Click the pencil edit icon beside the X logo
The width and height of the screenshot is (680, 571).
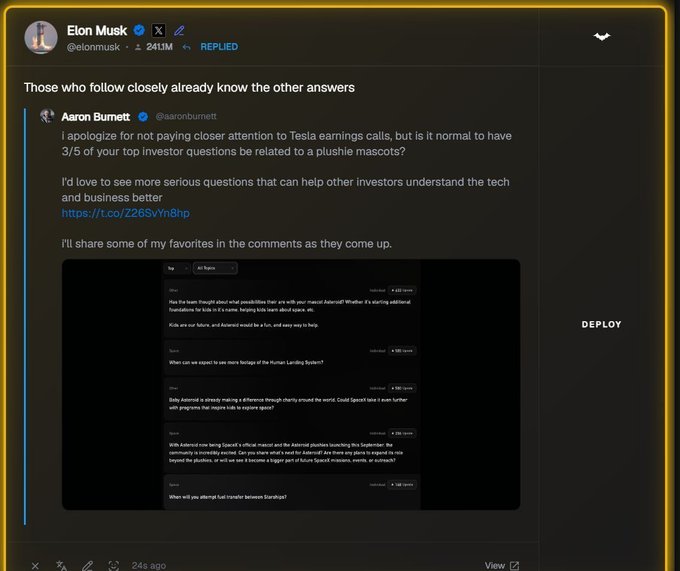[x=179, y=30]
